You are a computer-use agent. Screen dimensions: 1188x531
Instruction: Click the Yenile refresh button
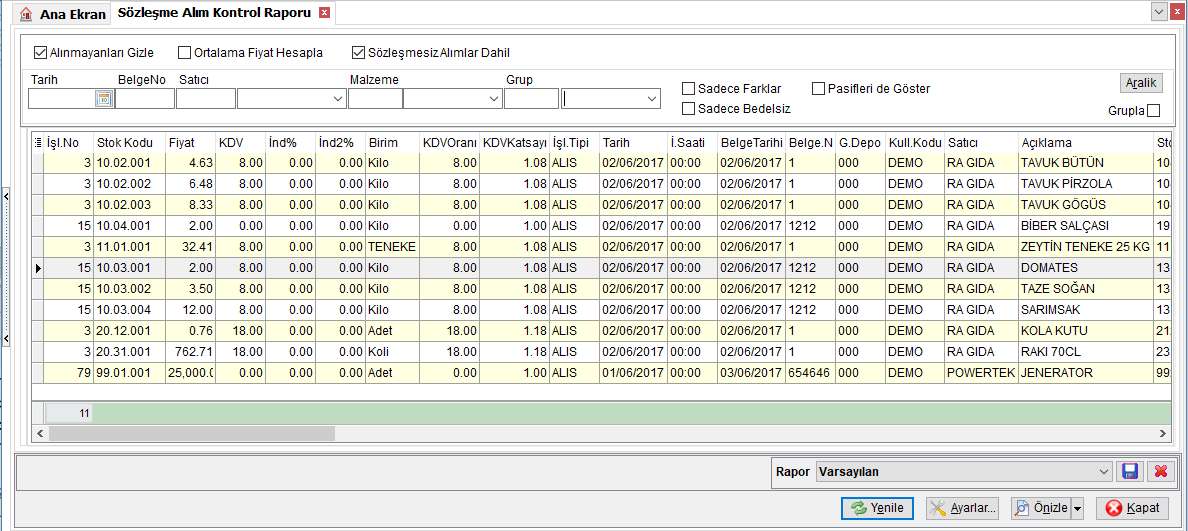tap(877, 508)
